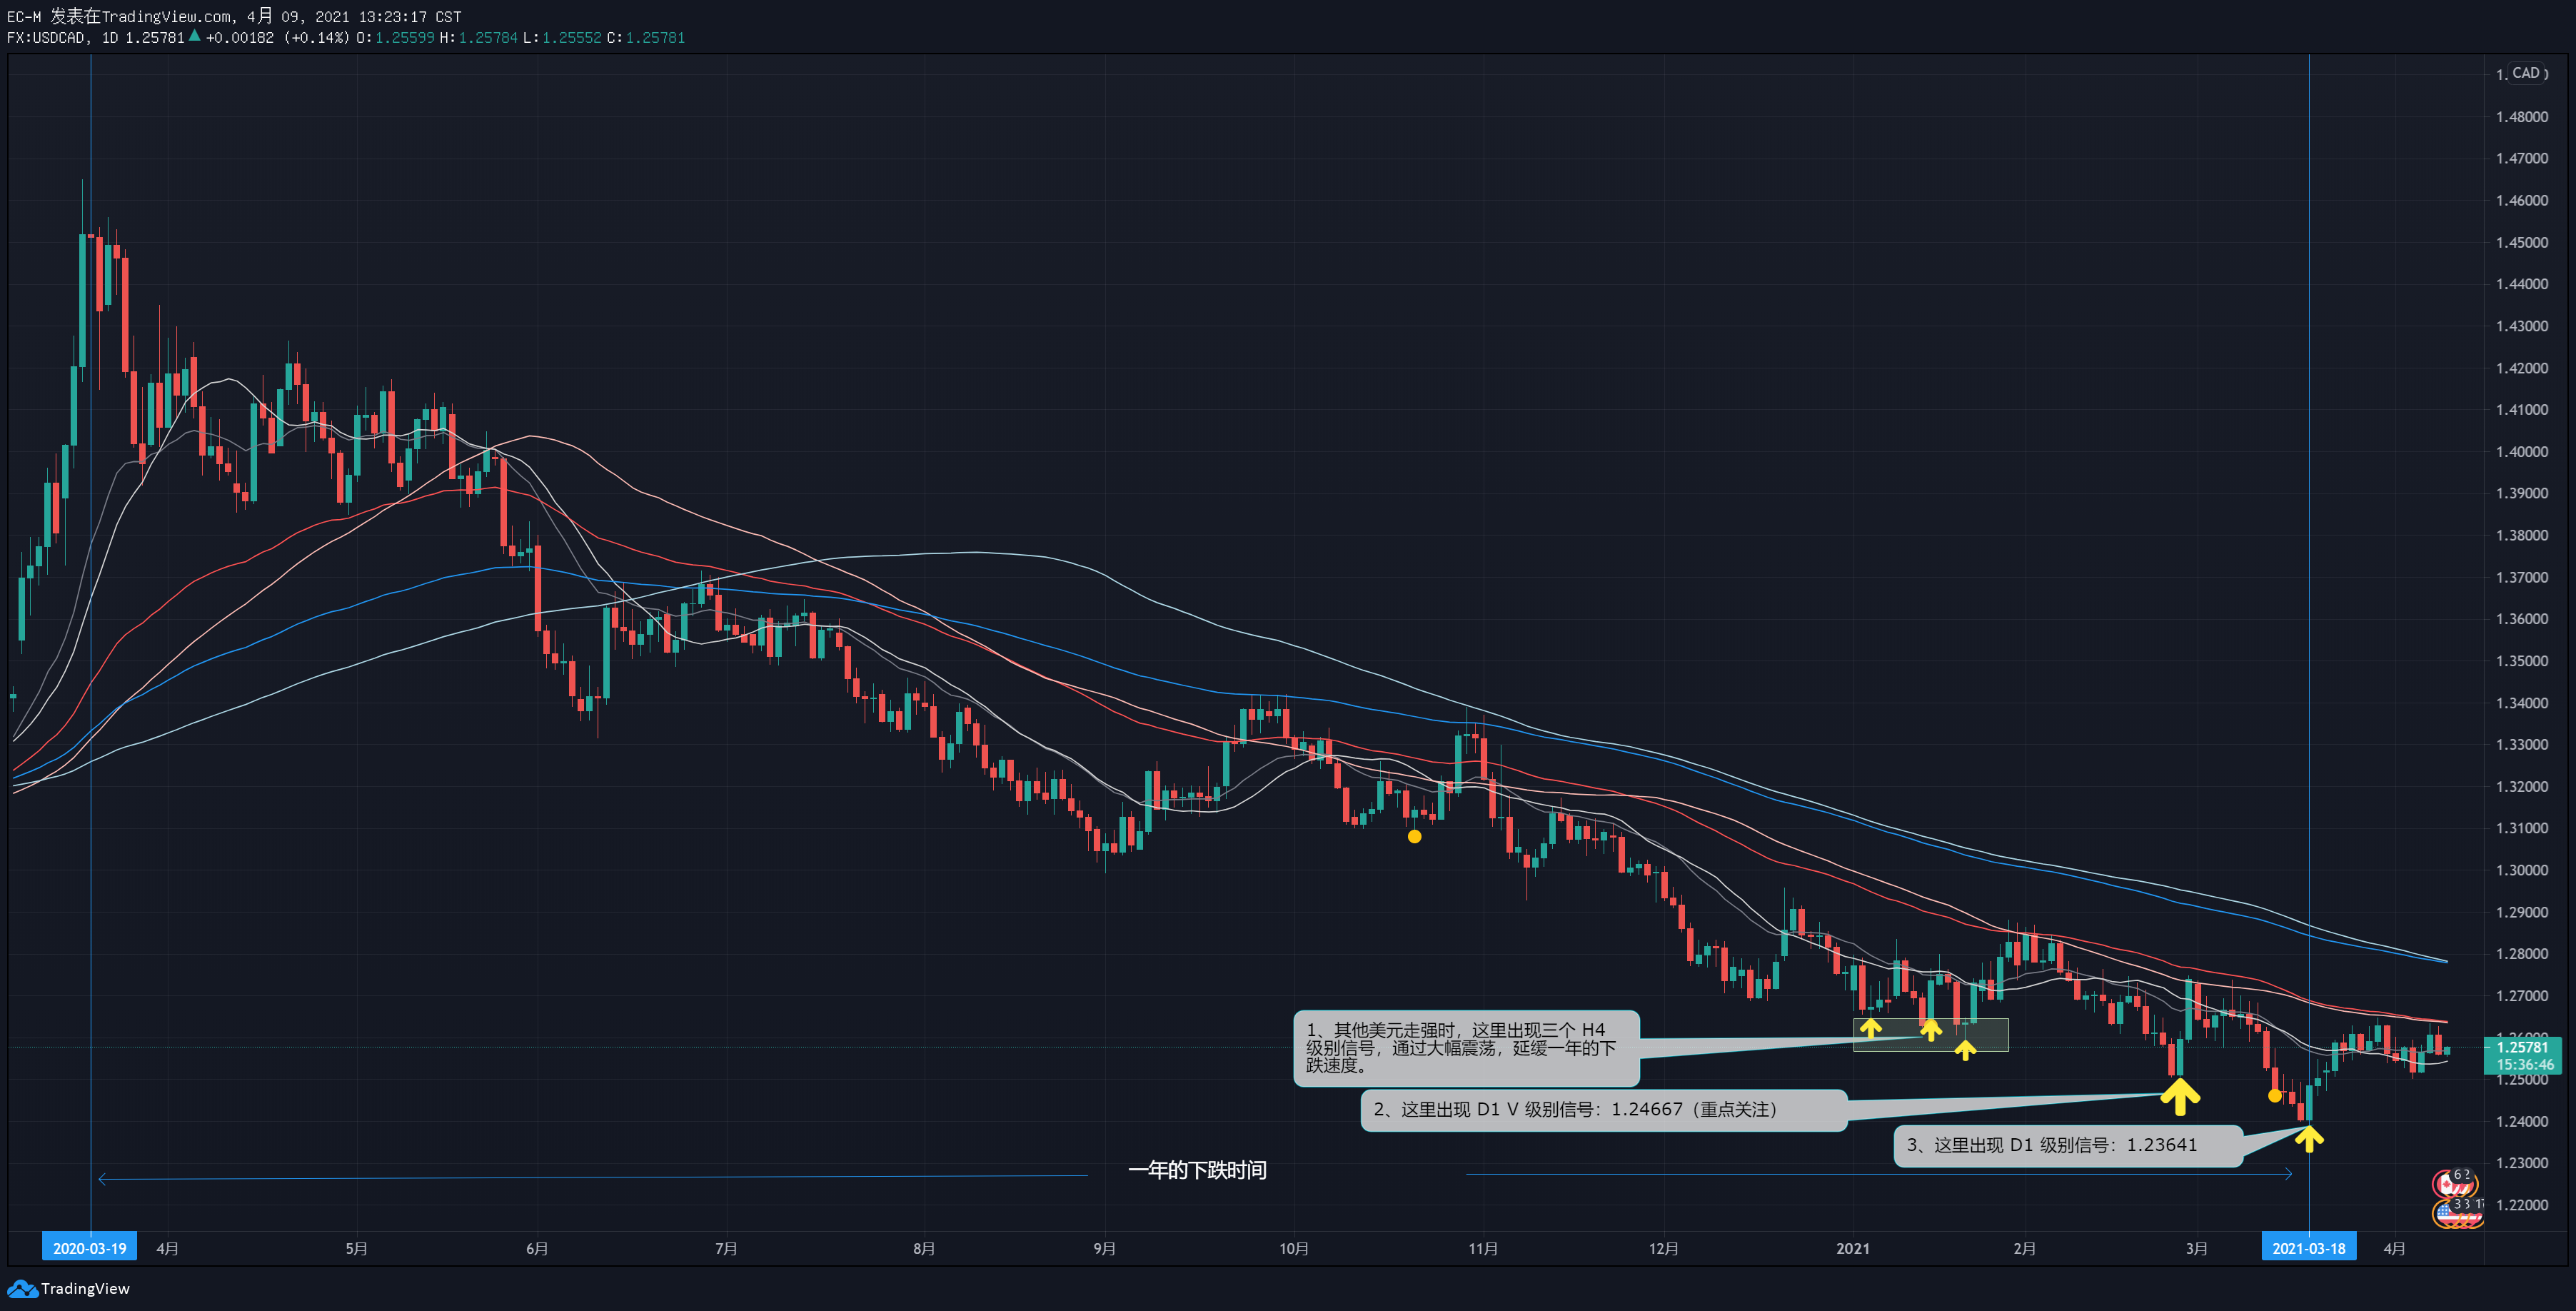Click the yellow arrow under the 2021-03-18 low
The height and width of the screenshot is (1311, 2576).
coord(2309,1138)
